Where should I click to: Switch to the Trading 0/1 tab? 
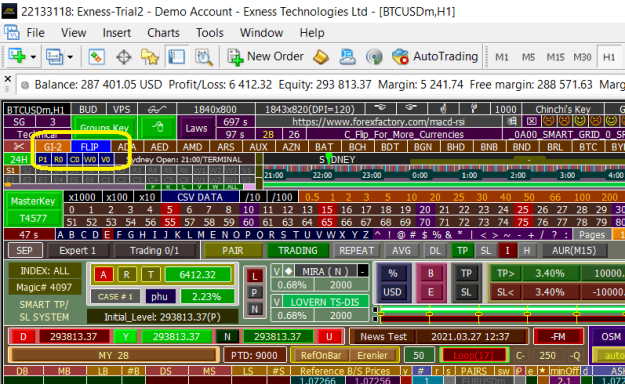[x=154, y=250]
